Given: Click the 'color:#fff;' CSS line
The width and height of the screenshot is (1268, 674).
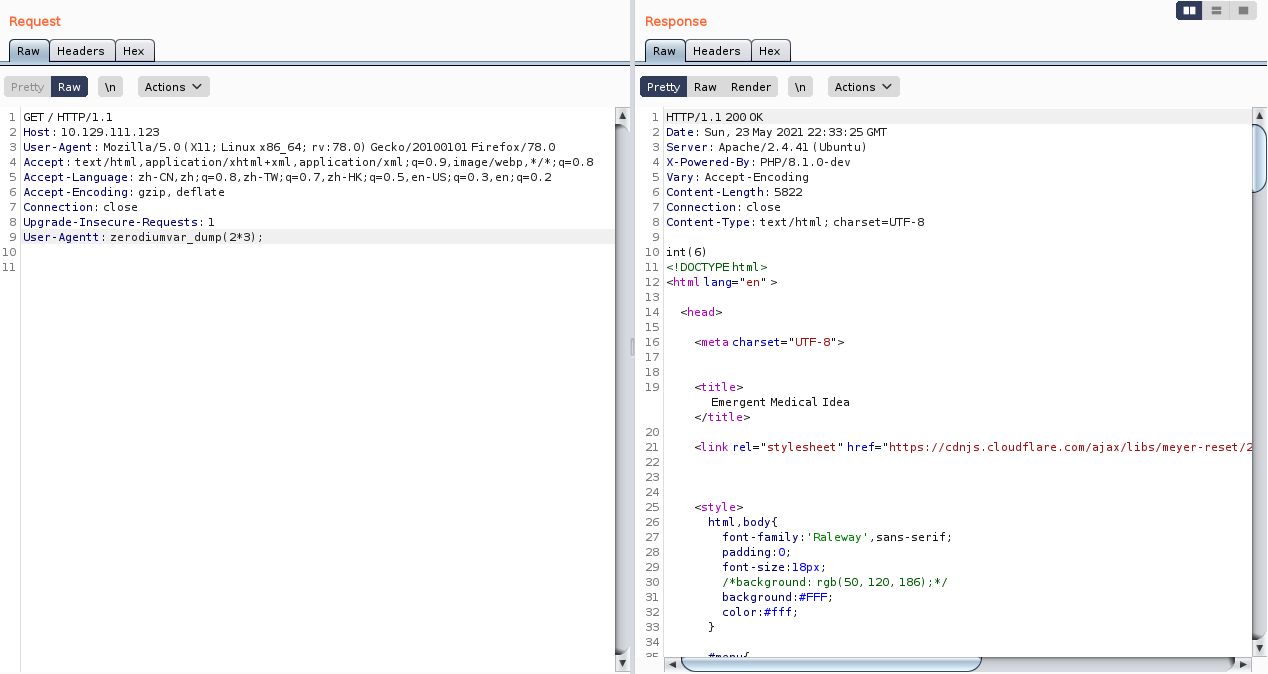Looking at the screenshot, I should point(760,612).
